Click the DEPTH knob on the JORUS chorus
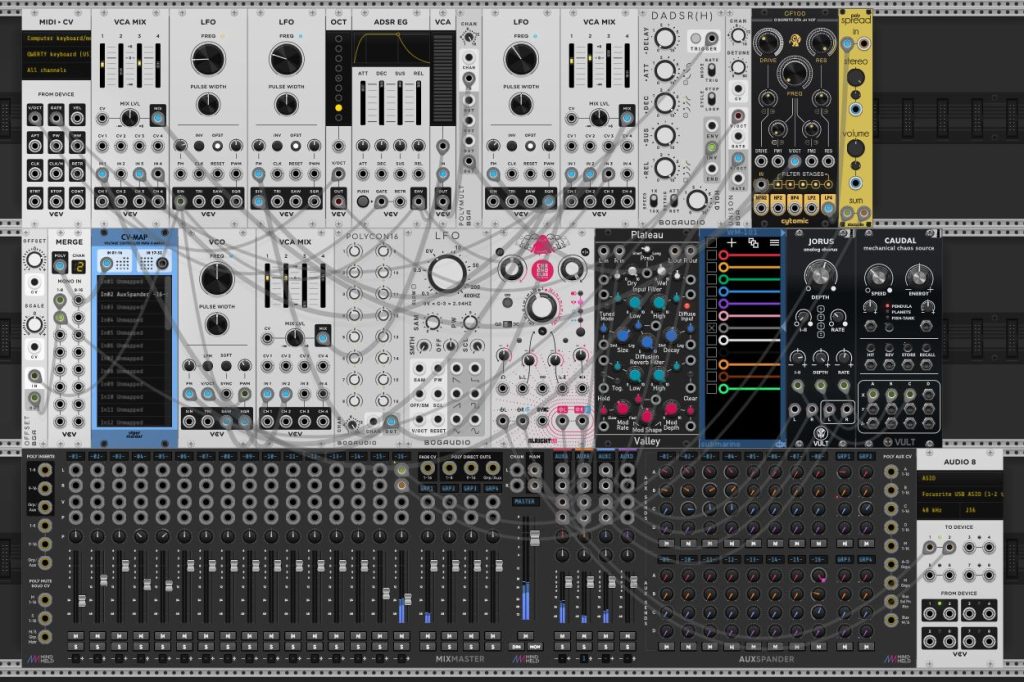 [820, 274]
